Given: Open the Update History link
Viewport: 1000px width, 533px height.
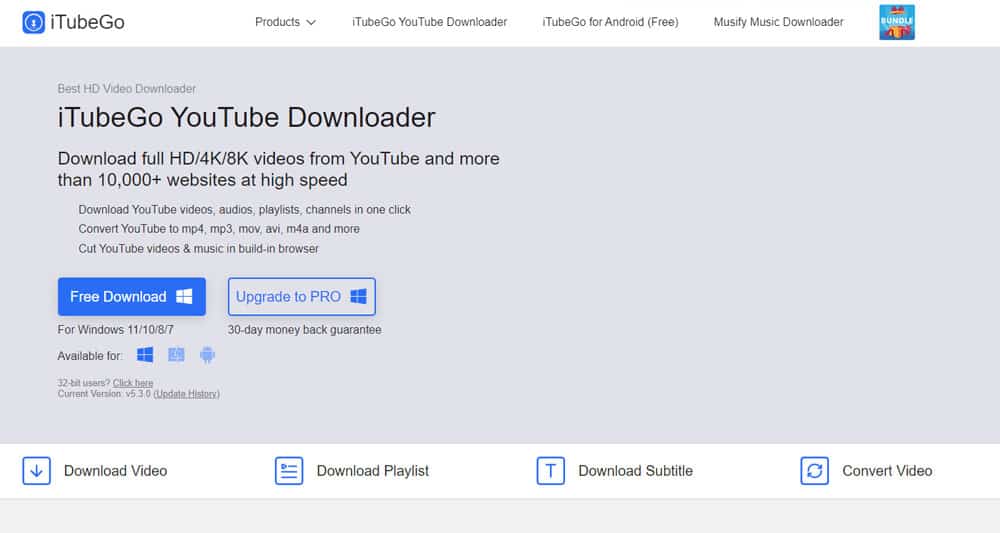Looking at the screenshot, I should point(186,394).
